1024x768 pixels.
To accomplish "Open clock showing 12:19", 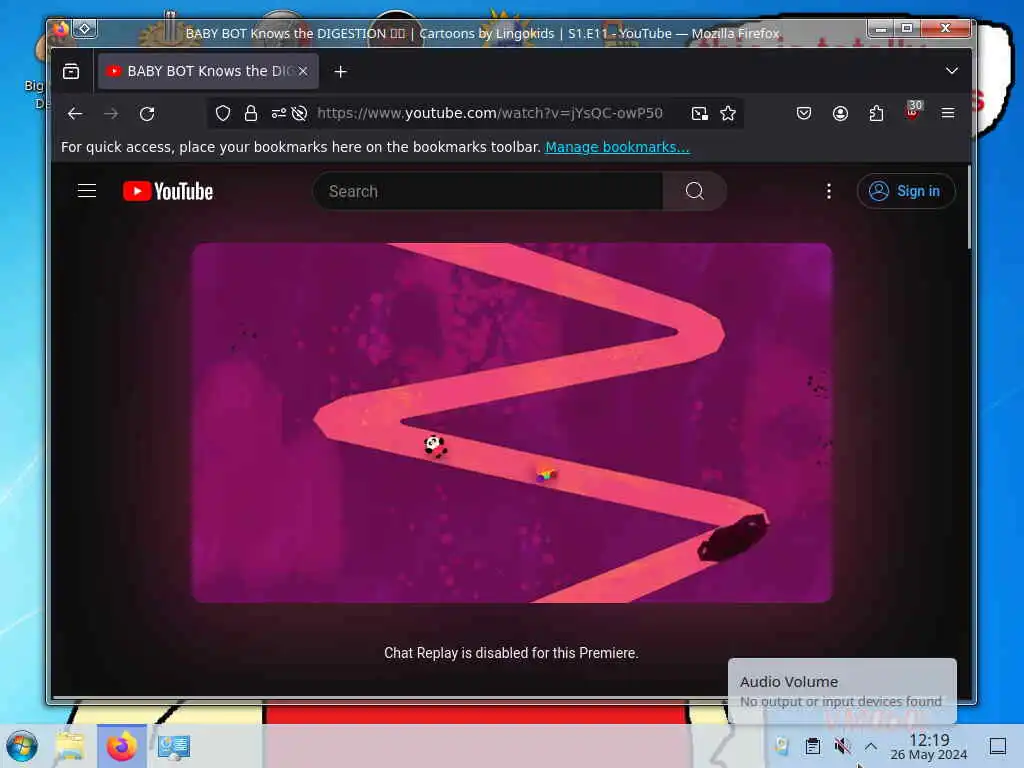I will 929,746.
